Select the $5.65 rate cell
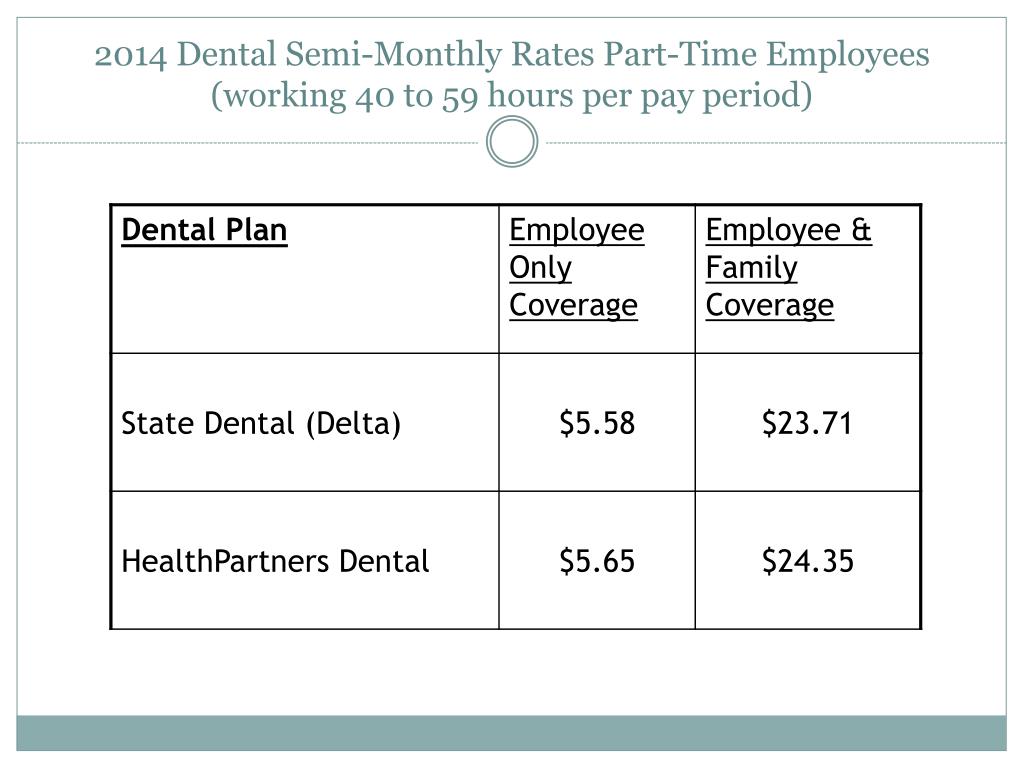1024x768 pixels. (x=597, y=561)
